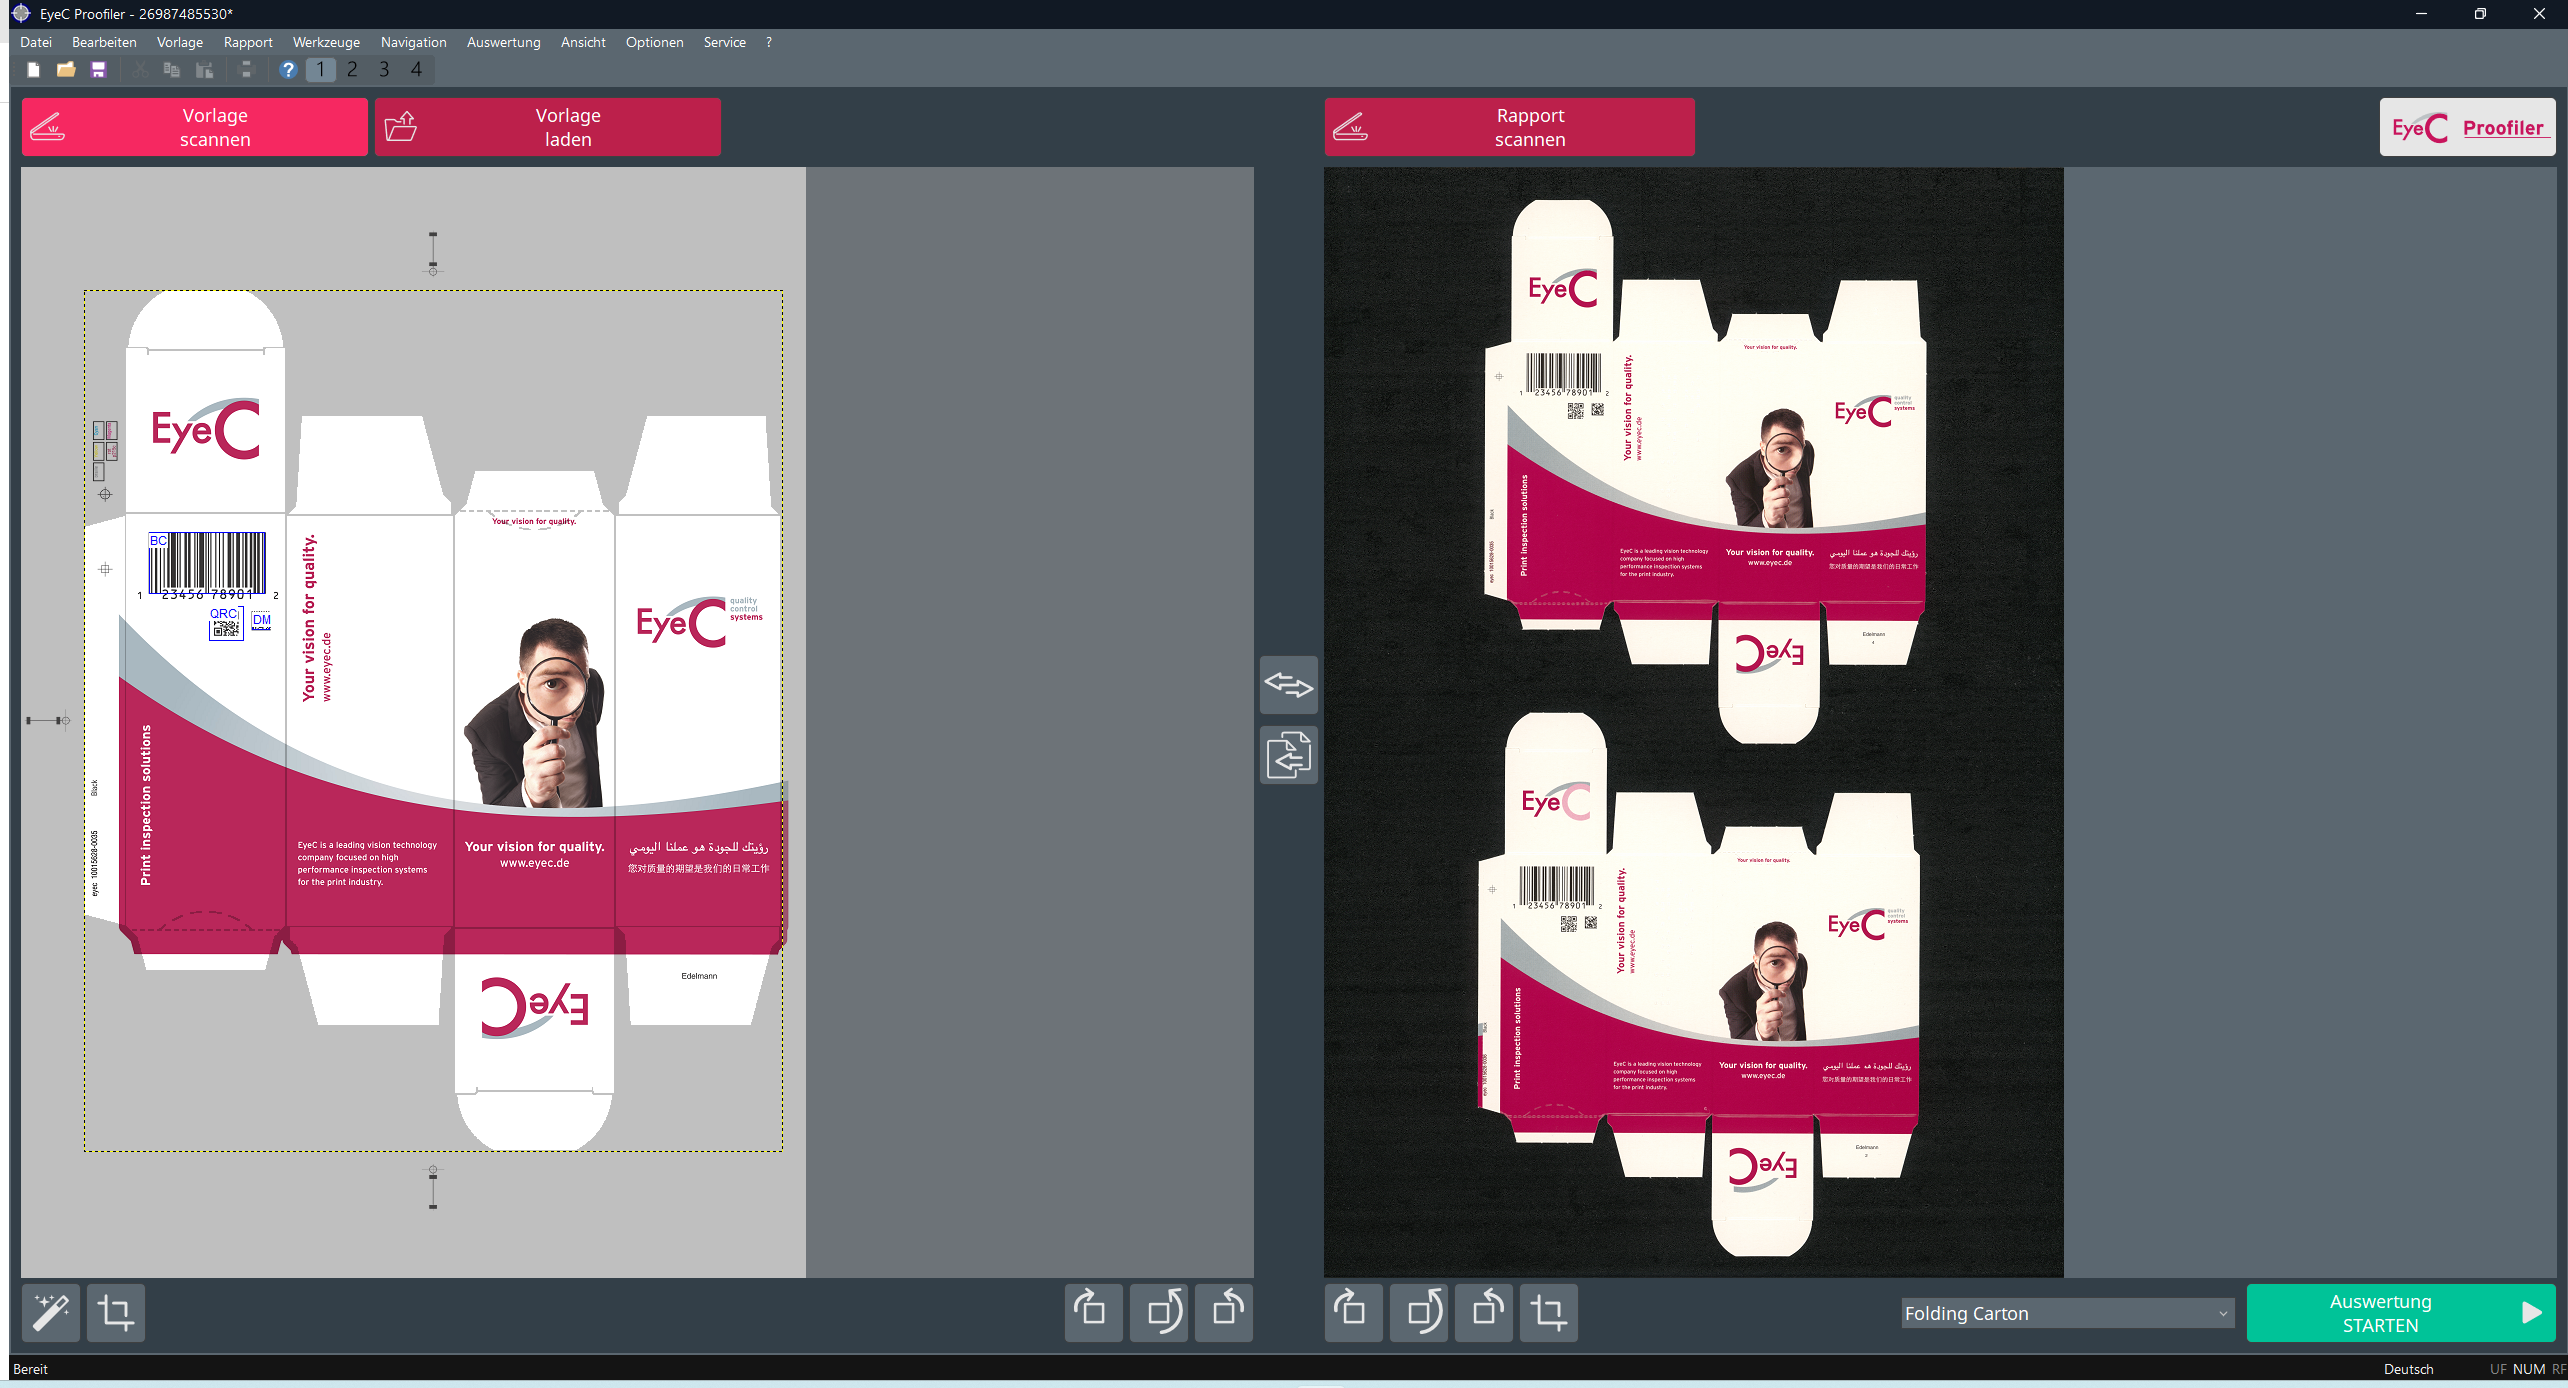
Task: Click the New document toolbar icon
Action: click(x=33, y=70)
